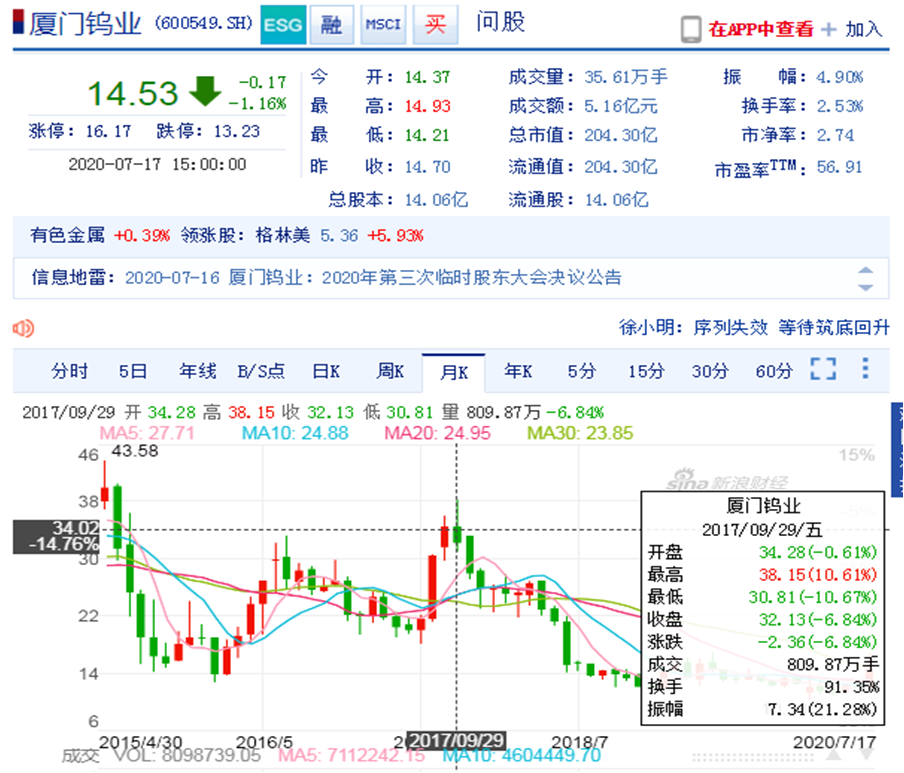Image resolution: width=904 pixels, height=773 pixels.
Task: Click the 成交量 value 35.61万手
Action: [626, 77]
